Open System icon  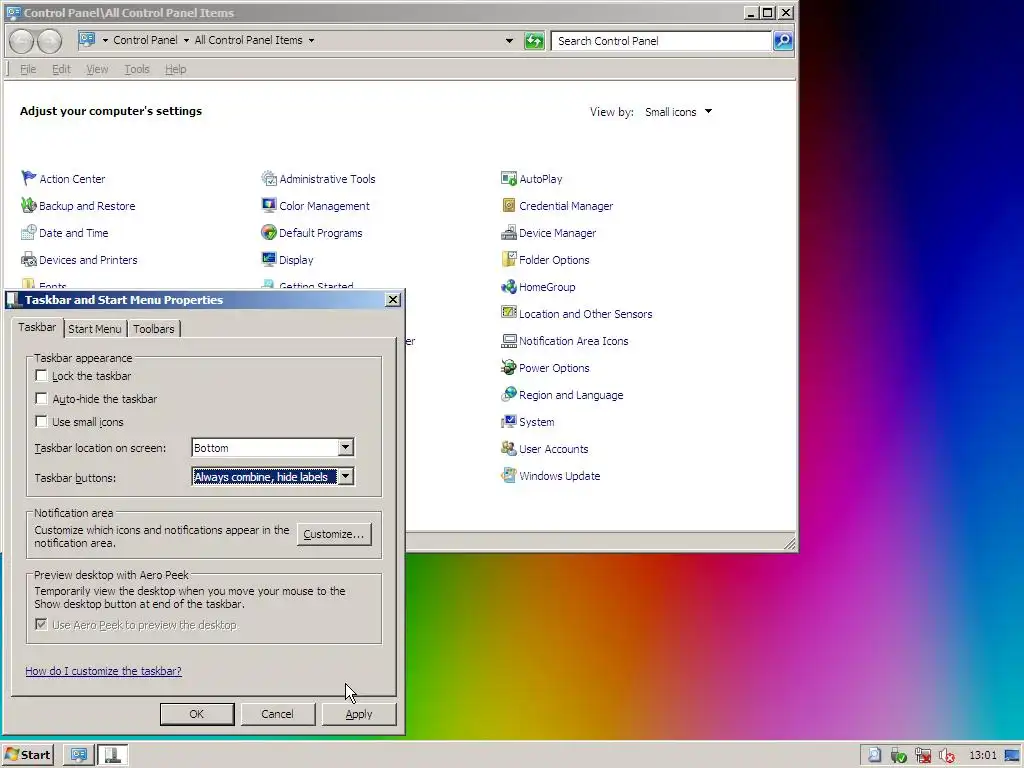pyautogui.click(x=509, y=422)
